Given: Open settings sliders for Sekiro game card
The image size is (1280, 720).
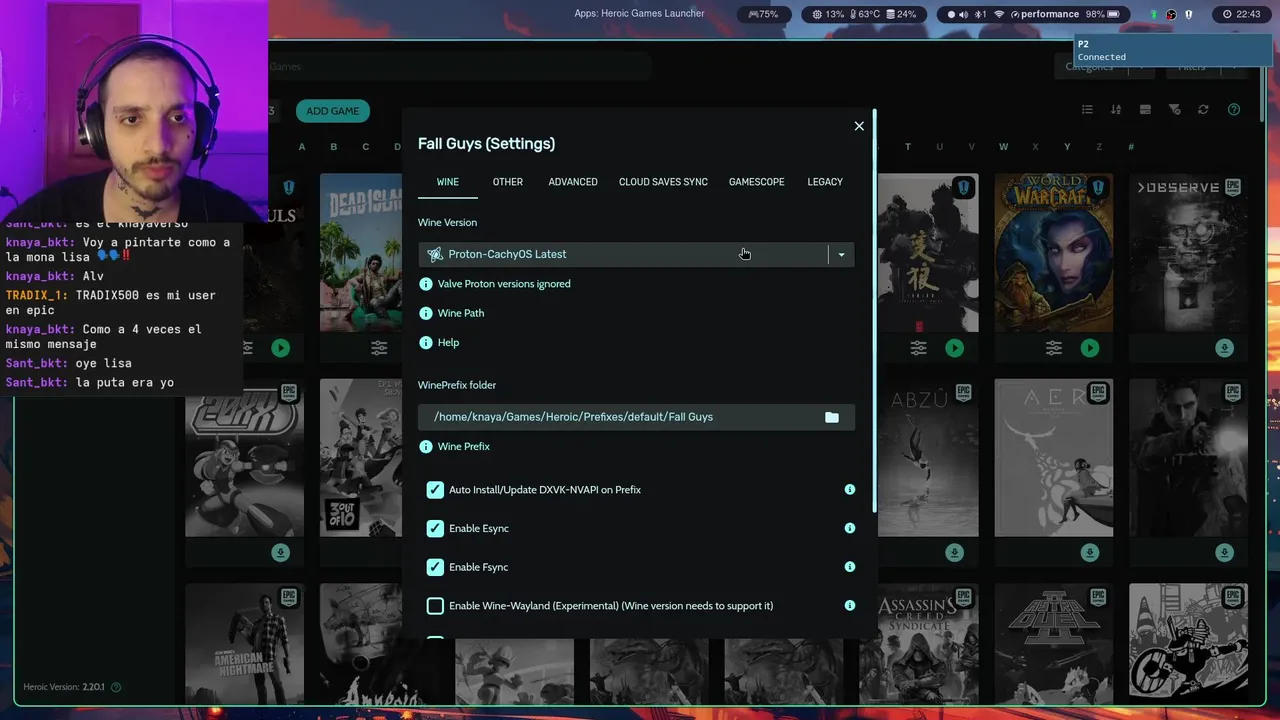Looking at the screenshot, I should 919,348.
